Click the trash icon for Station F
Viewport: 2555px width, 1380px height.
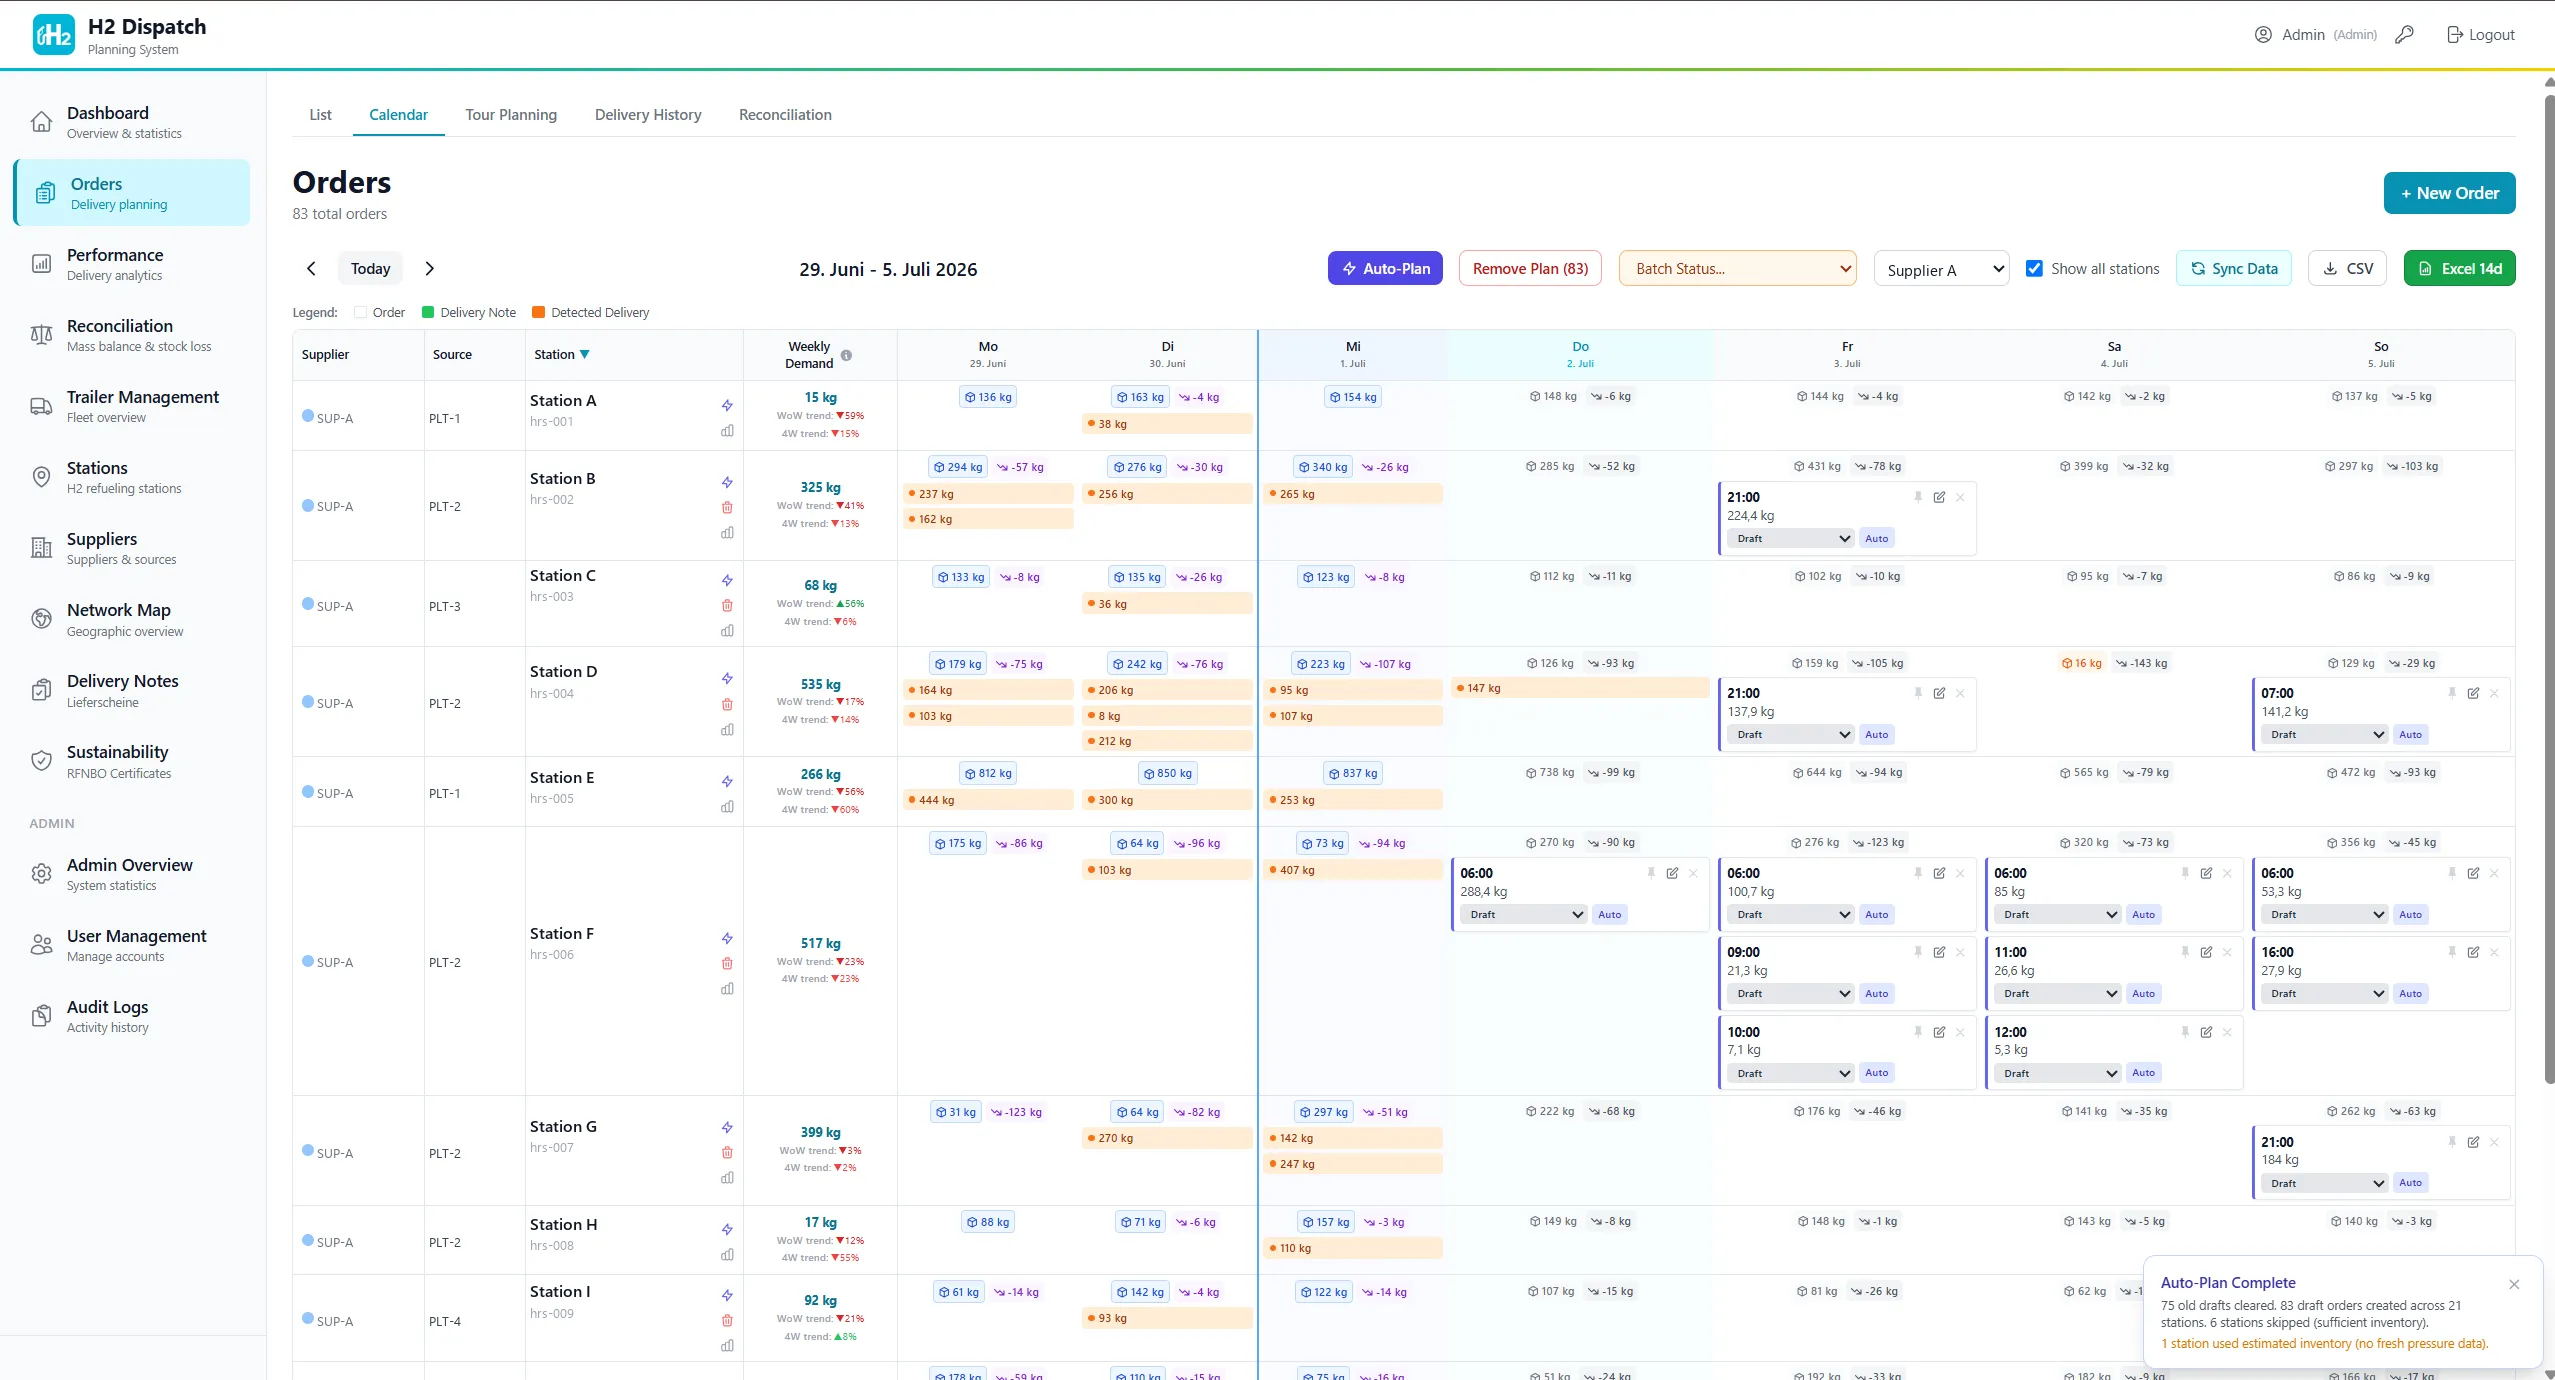(727, 963)
